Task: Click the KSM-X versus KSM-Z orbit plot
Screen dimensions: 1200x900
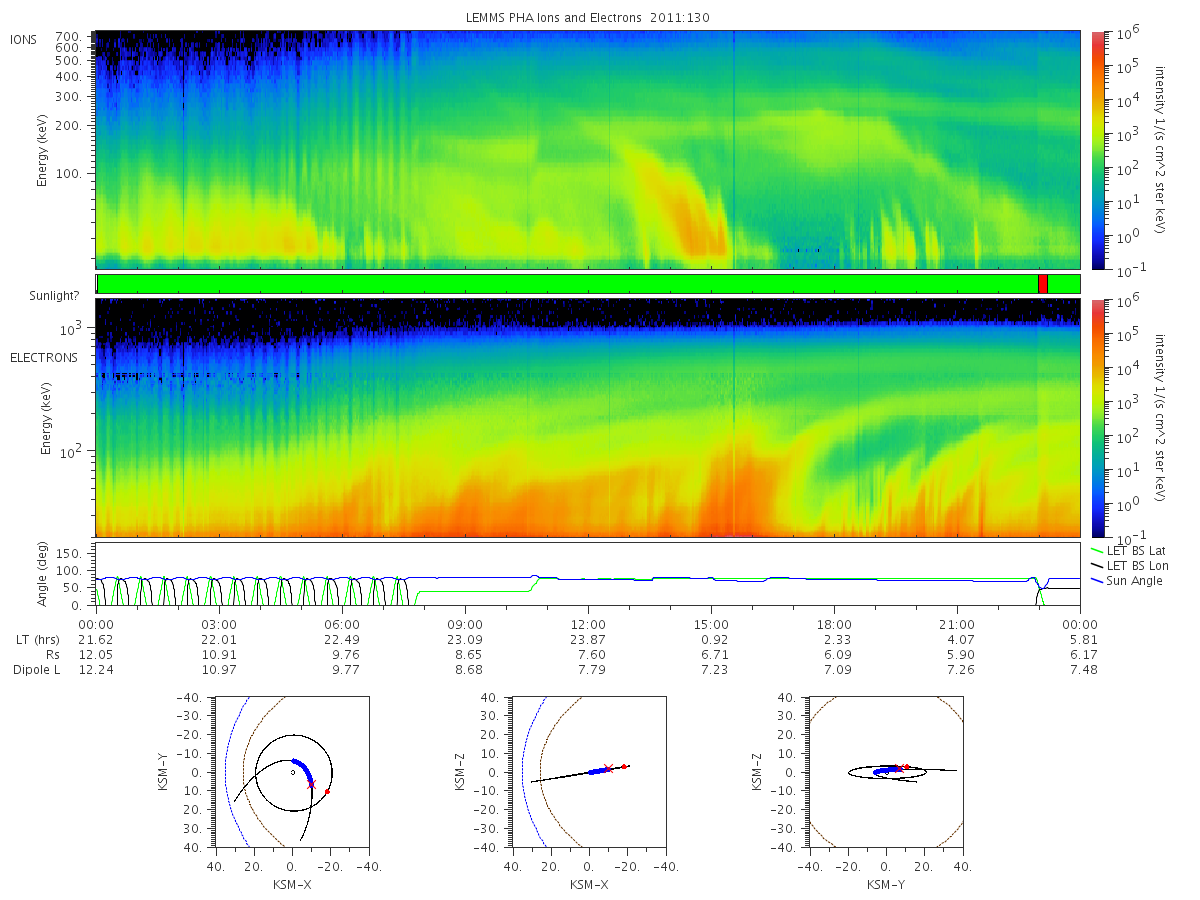Action: click(x=588, y=772)
